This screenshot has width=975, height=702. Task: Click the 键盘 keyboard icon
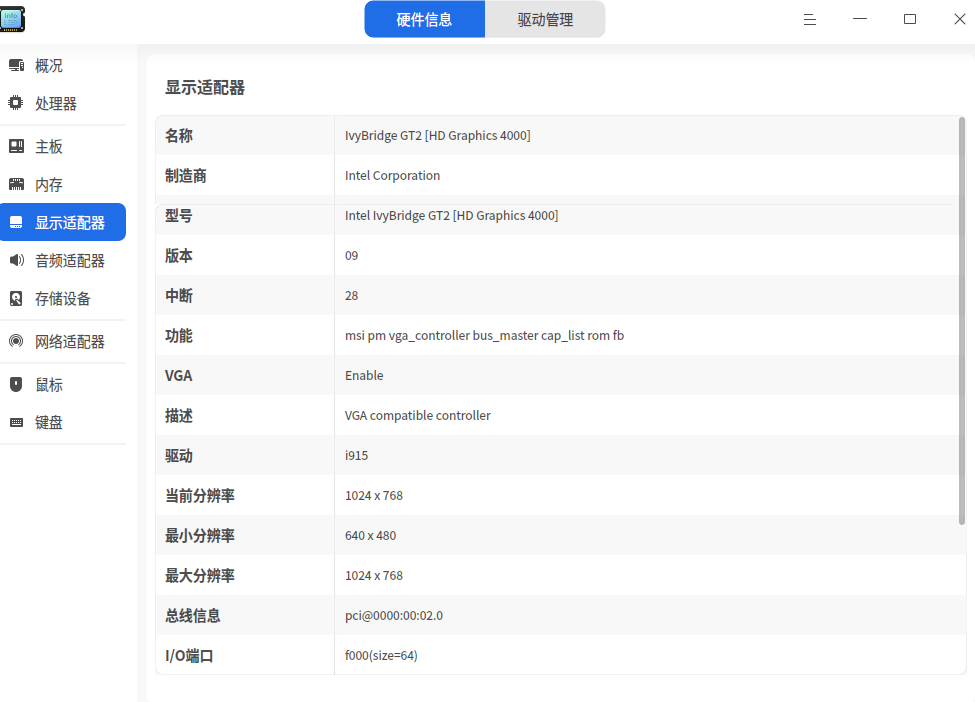(x=16, y=422)
